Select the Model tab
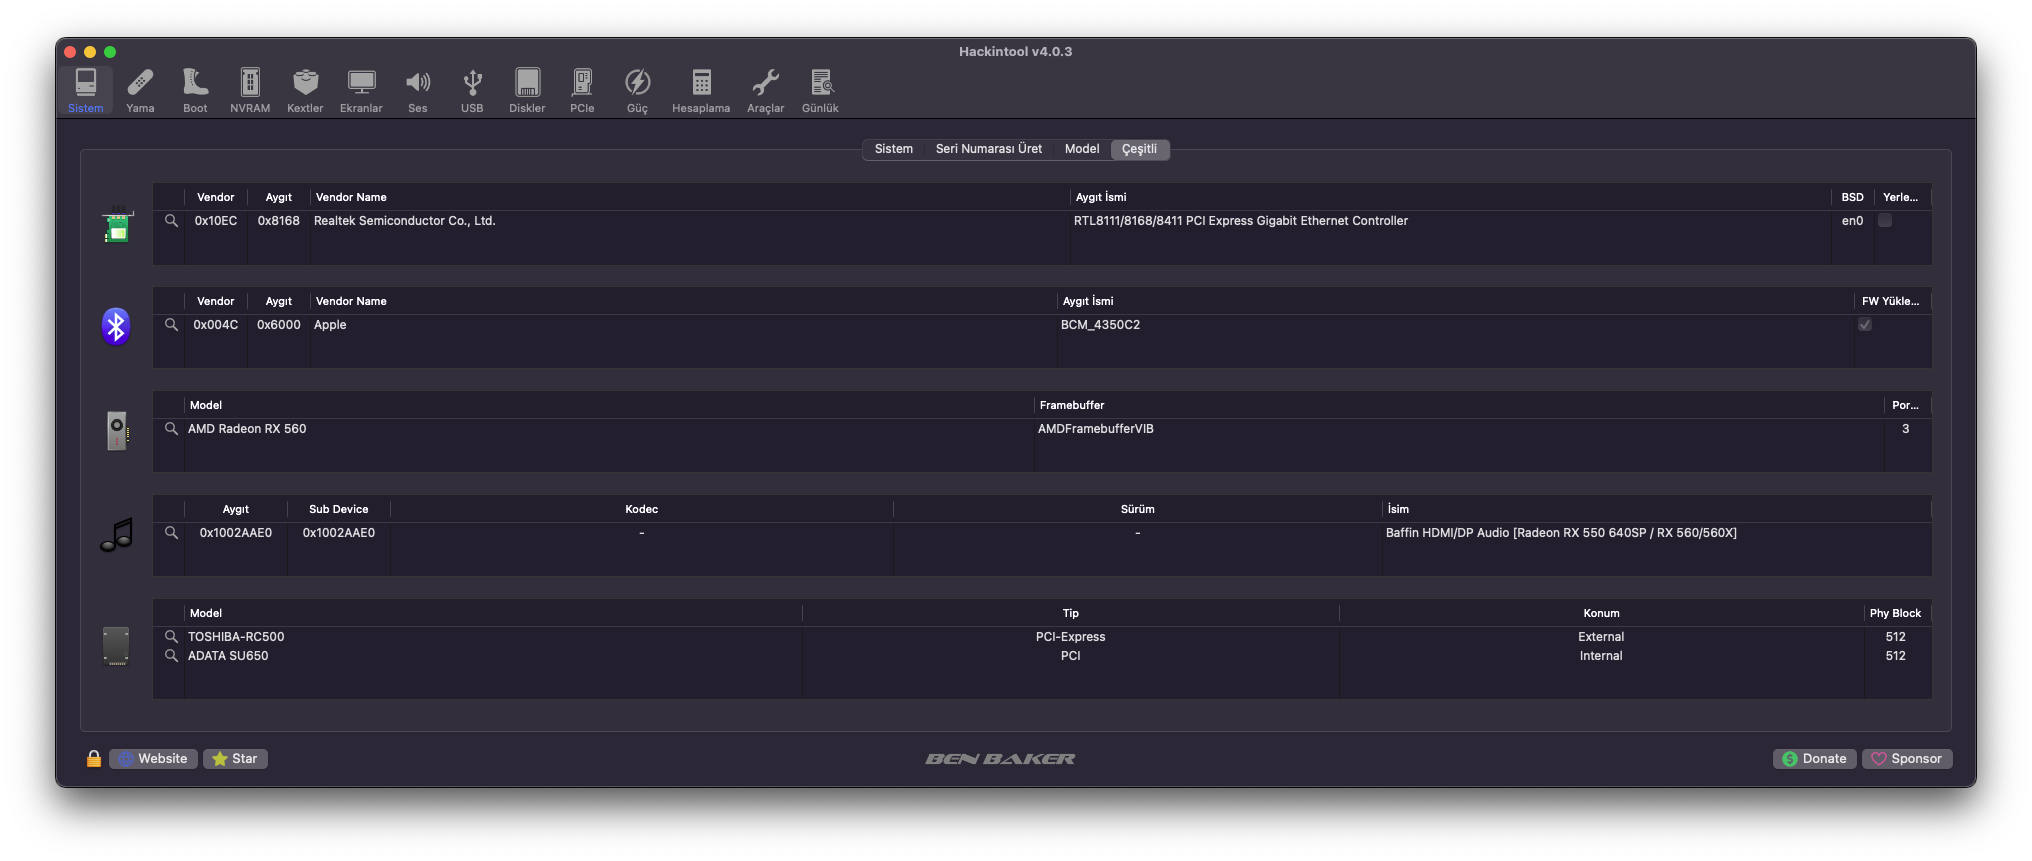Image resolution: width=2032 pixels, height=861 pixels. (x=1081, y=149)
